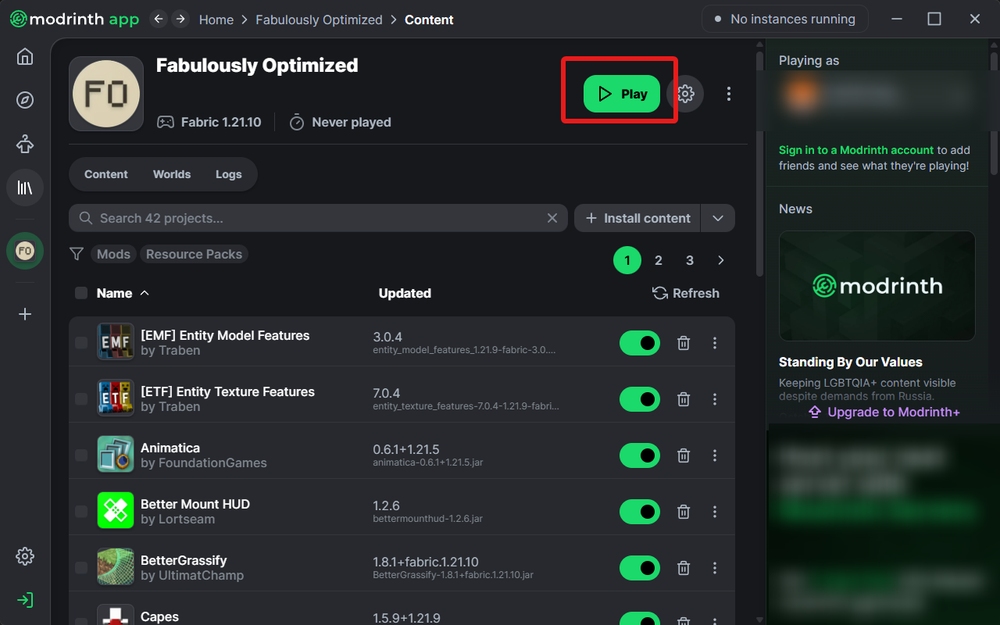
Task: Click the sign-in icon at sidebar bottom
Action: pyautogui.click(x=25, y=600)
